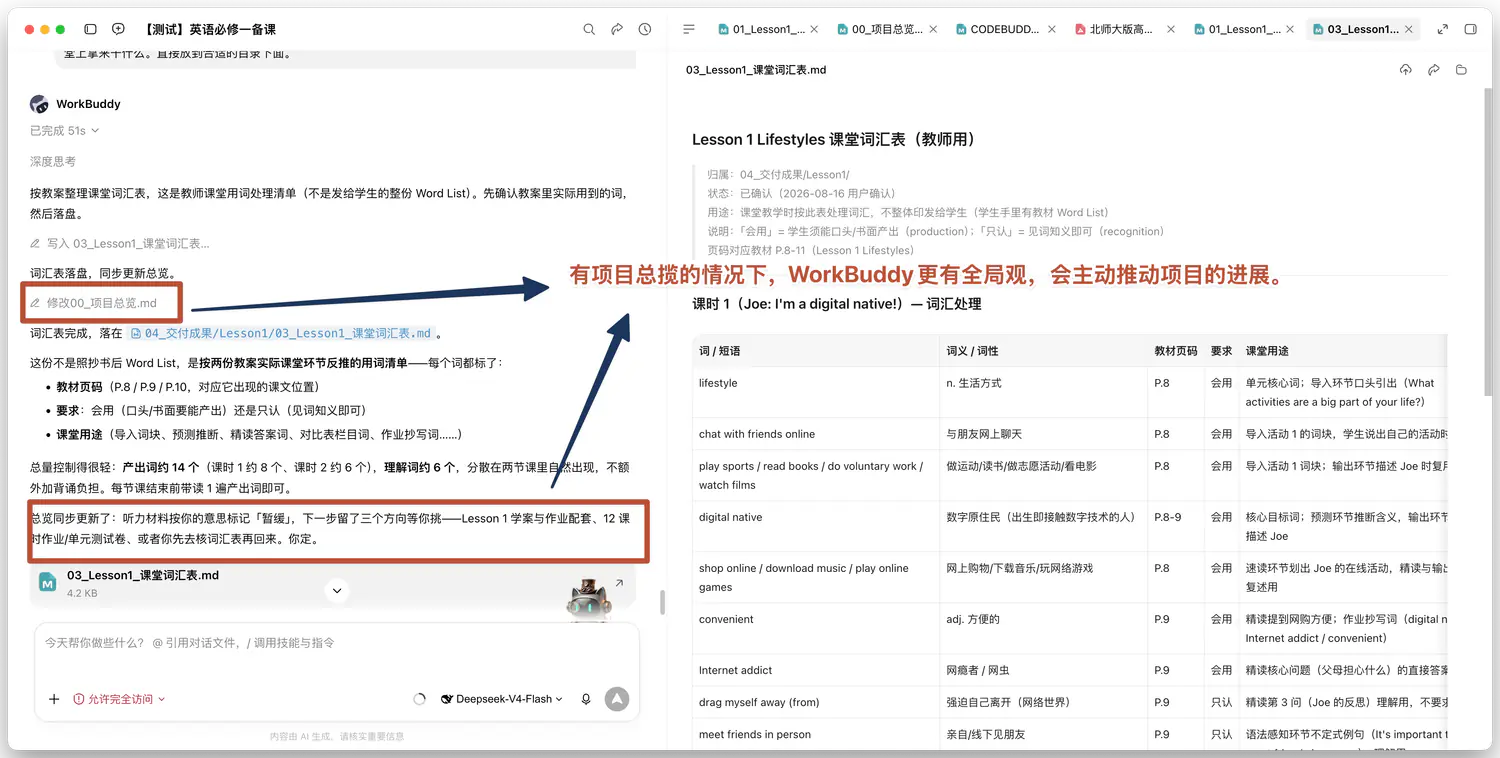Expand the 深度思考 section
This screenshot has width=1500, height=758.
[x=53, y=161]
